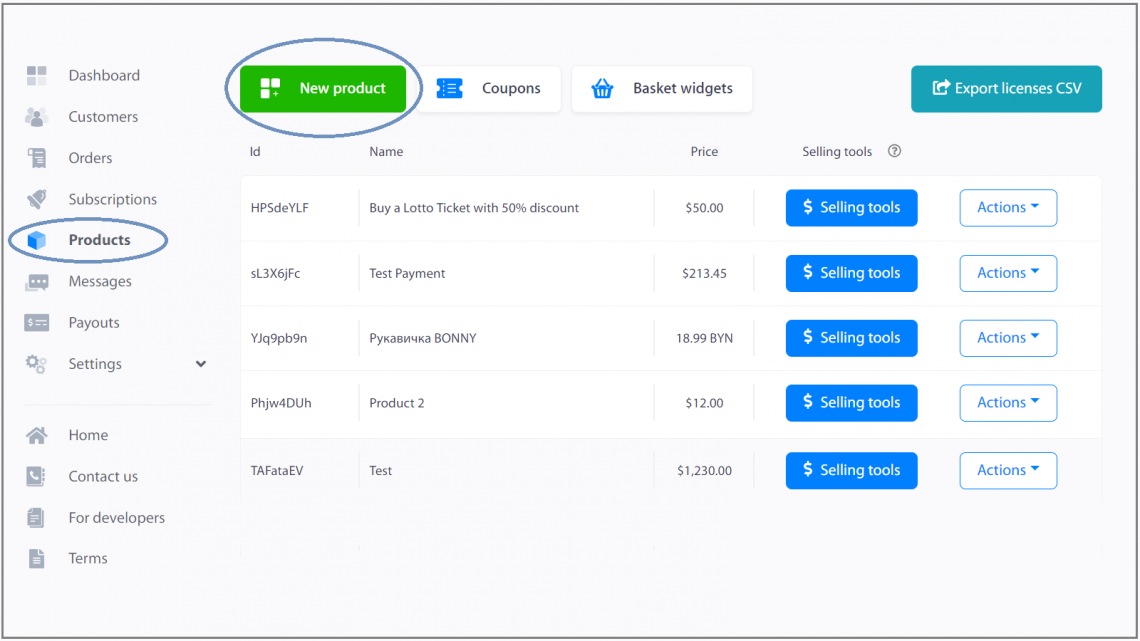The width and height of the screenshot is (1140, 641).
Task: Click the Export licenses CSV button
Action: [x=1006, y=88]
